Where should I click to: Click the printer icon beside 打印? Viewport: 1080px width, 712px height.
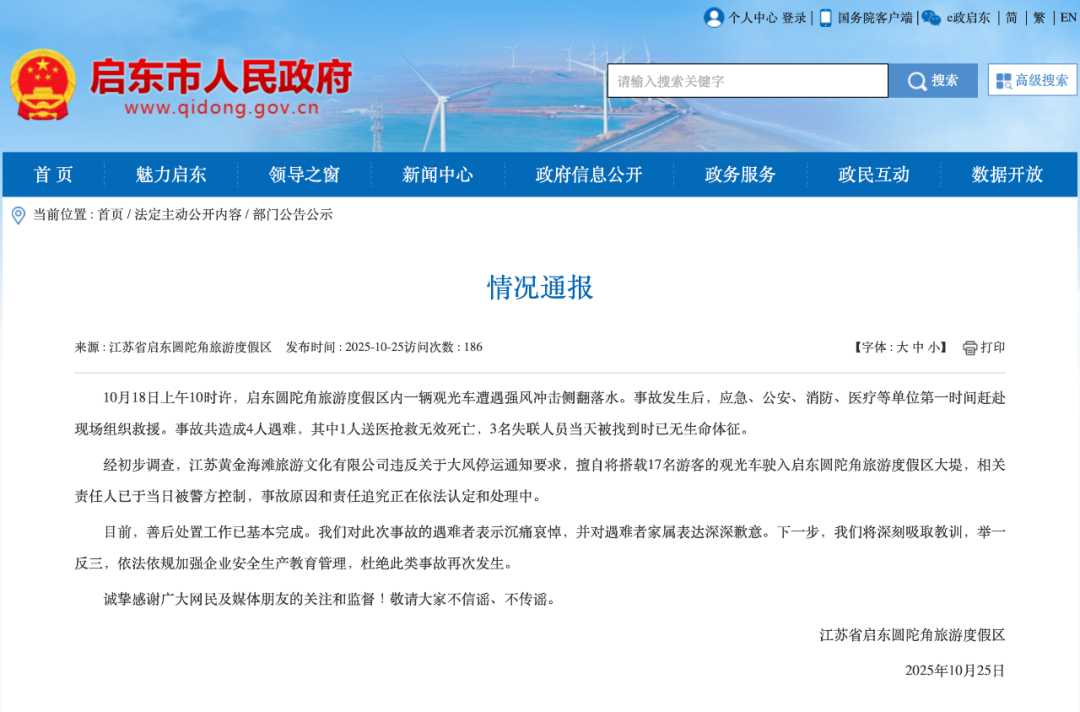(969, 348)
